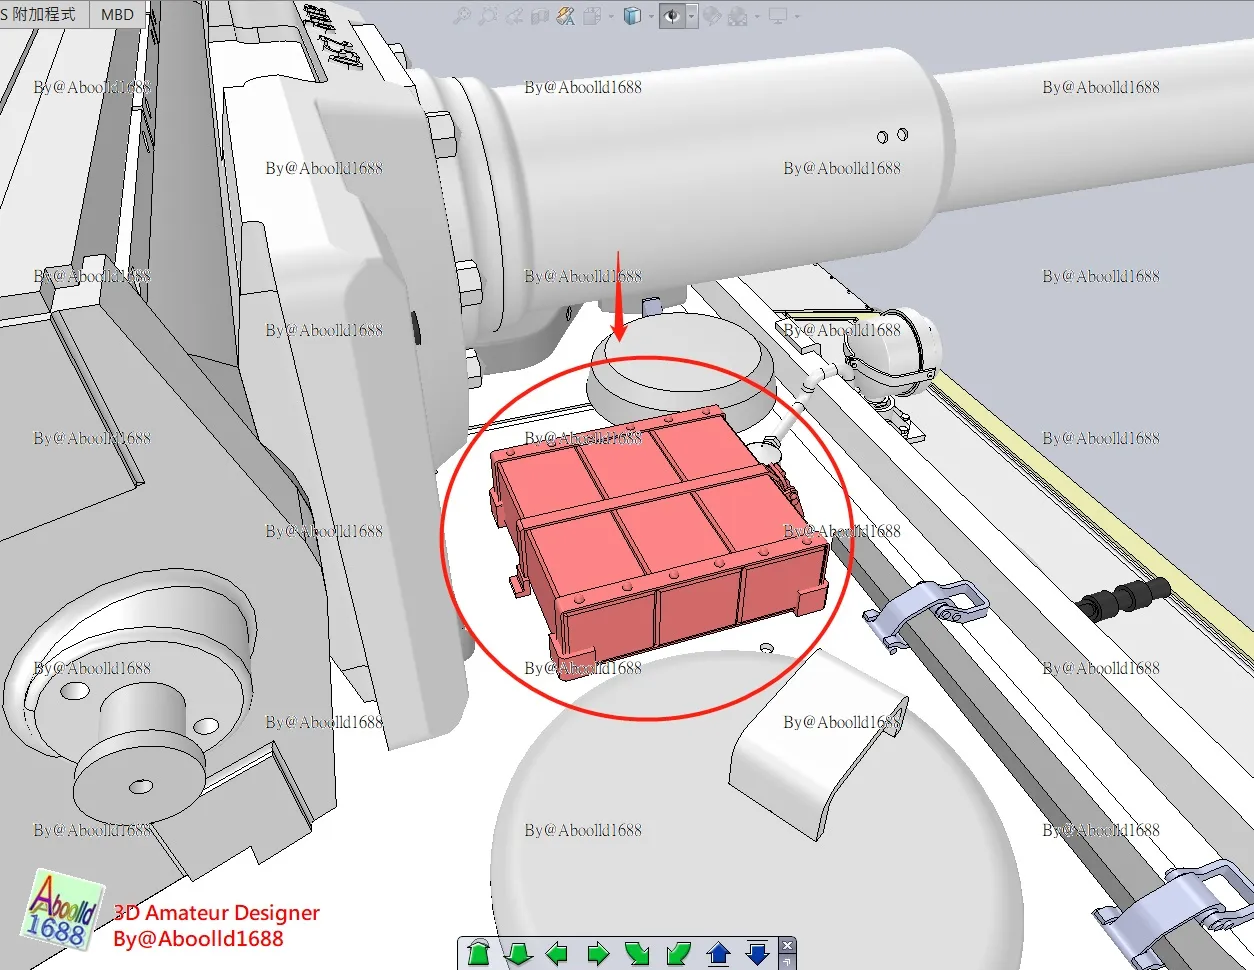Toggle the Hide/Show Items eye icon

pos(670,17)
